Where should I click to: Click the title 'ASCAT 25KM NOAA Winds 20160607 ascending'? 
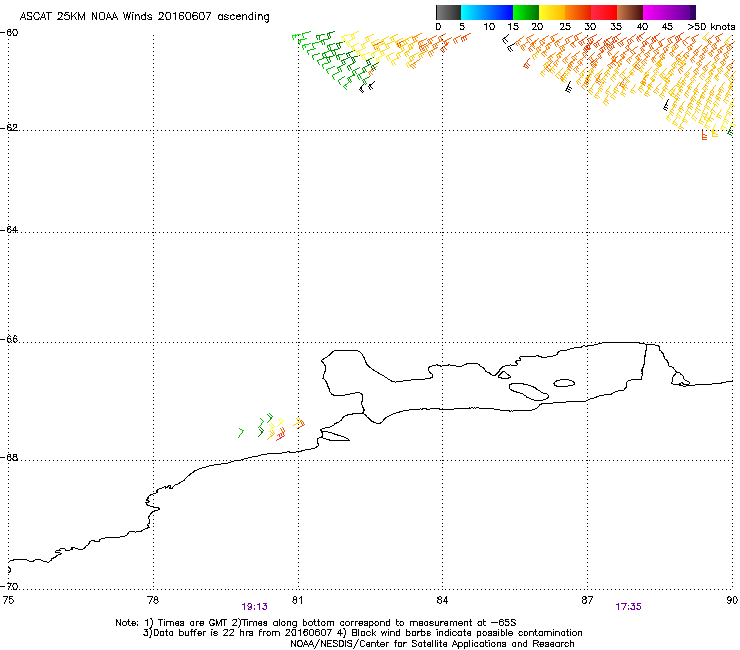click(x=144, y=17)
